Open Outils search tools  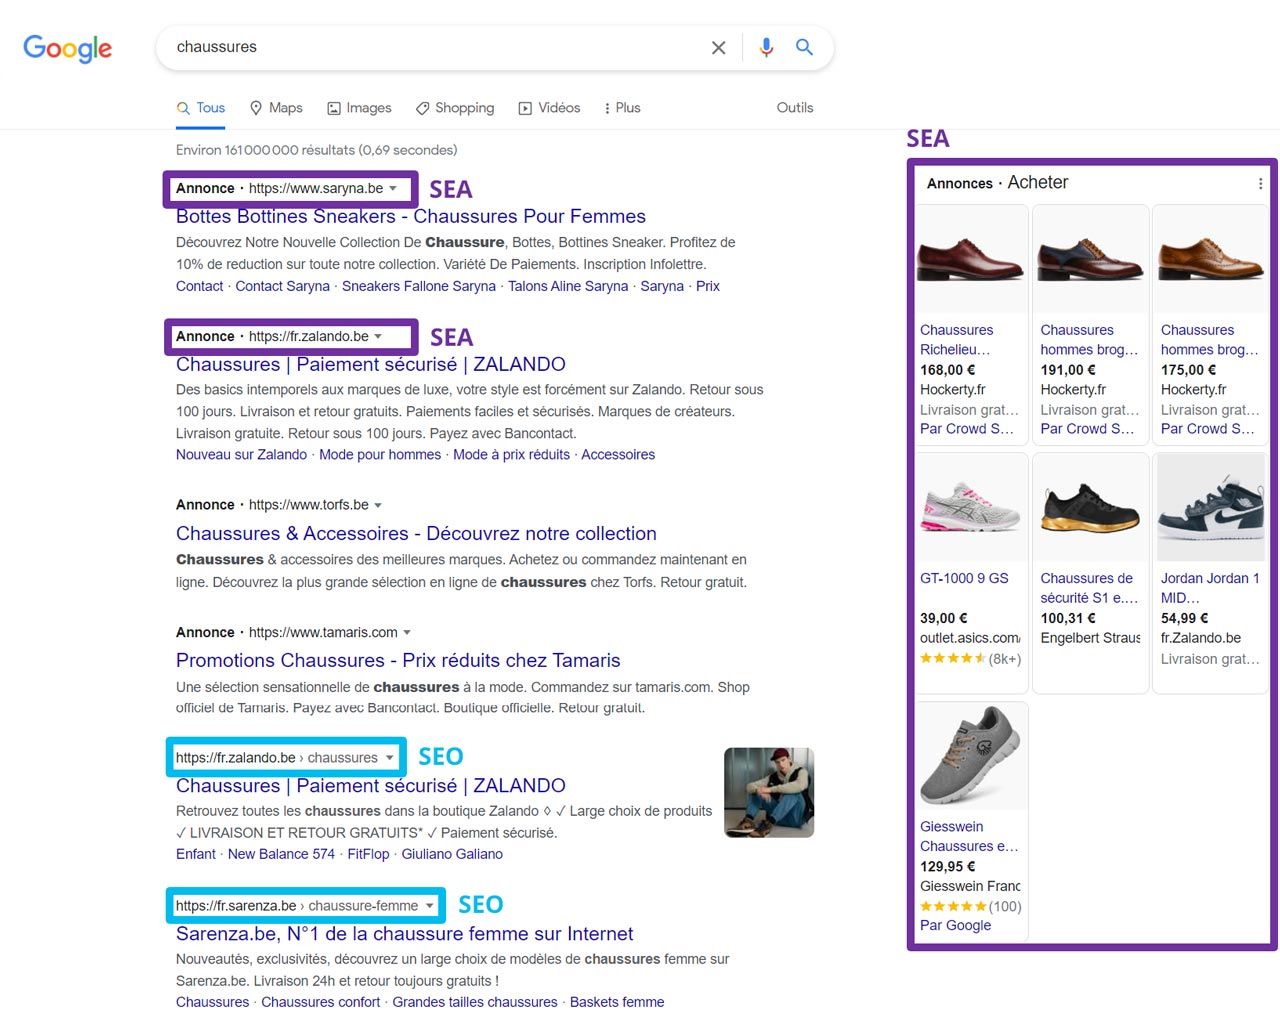[x=795, y=108]
